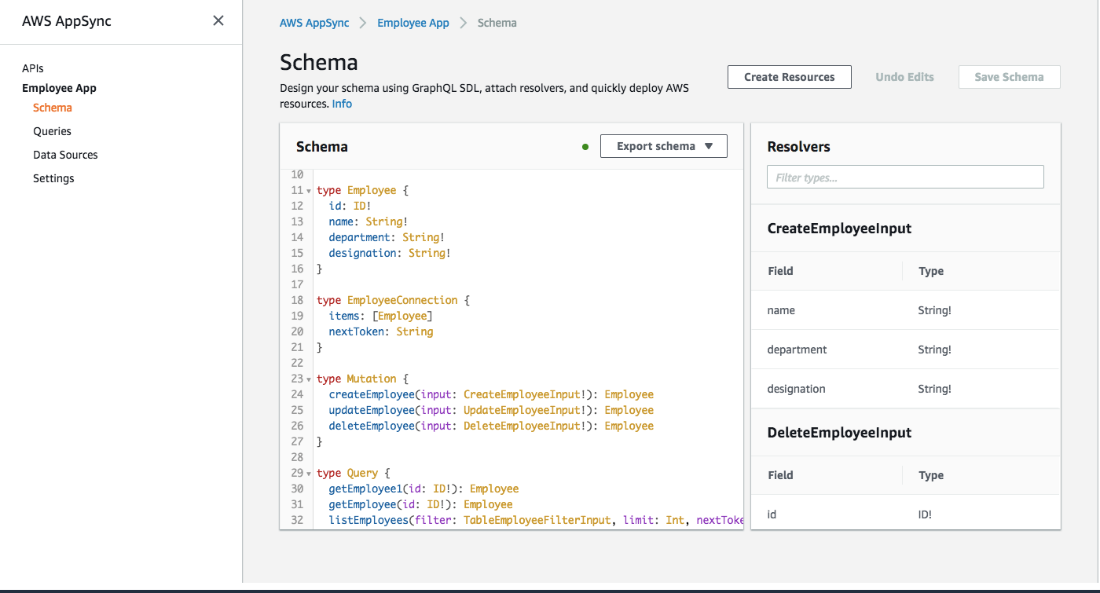Screen dimensions: 1100x593
Task: Click the breadcrumb chevron after AWS AppSync
Action: pos(363,22)
